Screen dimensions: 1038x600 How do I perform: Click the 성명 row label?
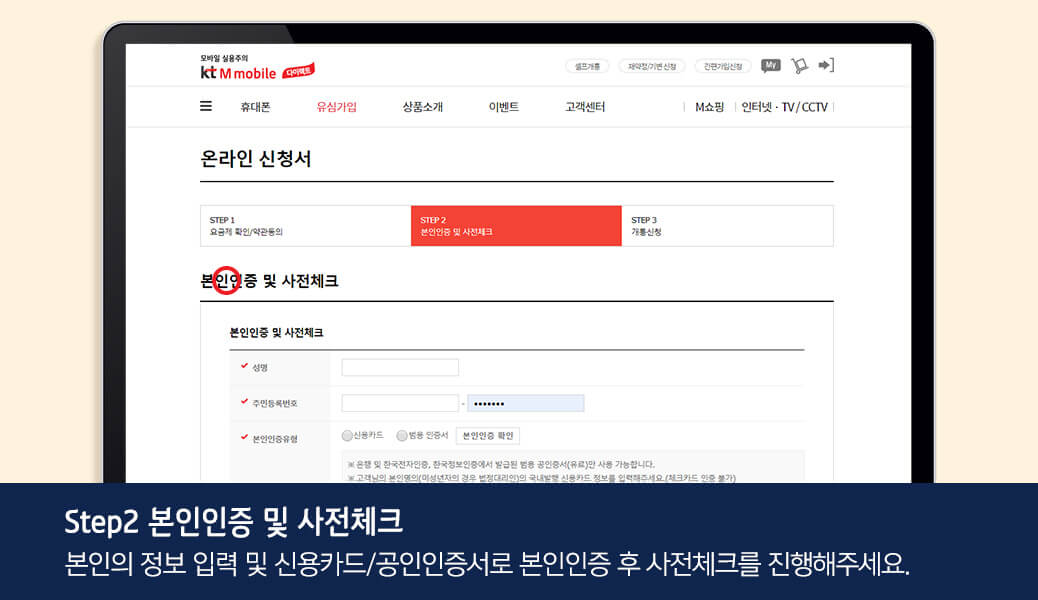click(x=260, y=368)
